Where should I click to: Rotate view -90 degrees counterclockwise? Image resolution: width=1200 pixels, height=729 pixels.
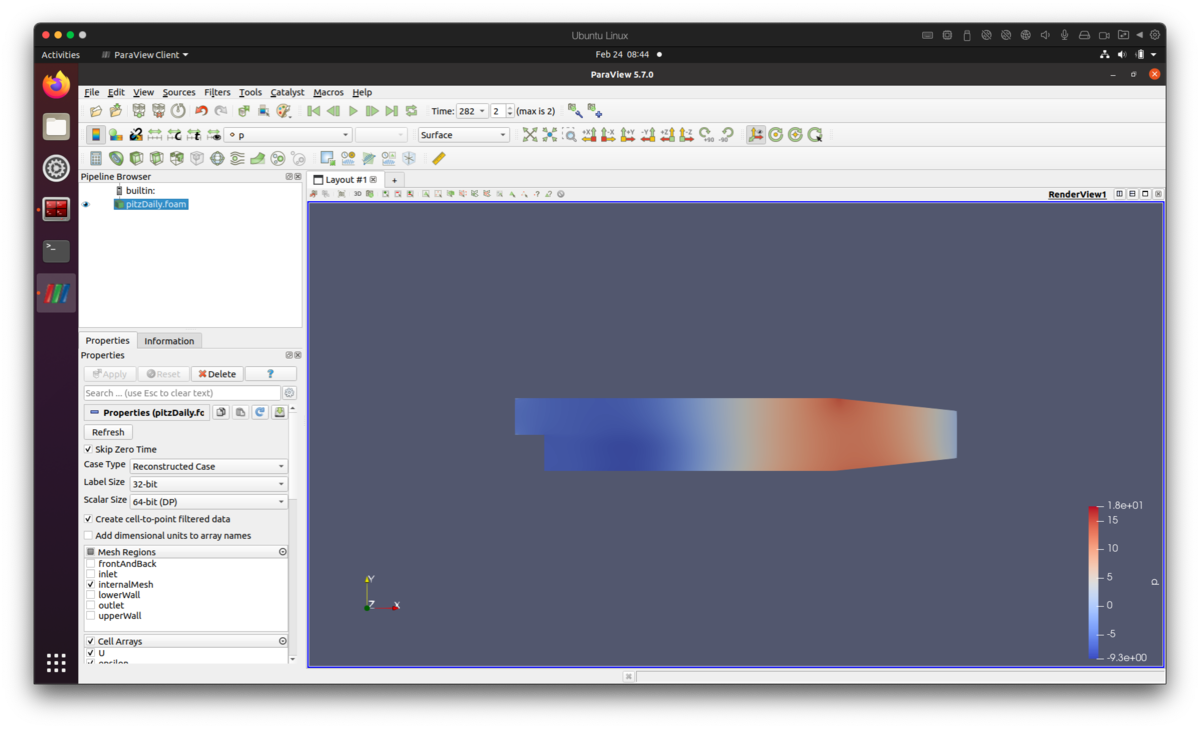point(727,134)
